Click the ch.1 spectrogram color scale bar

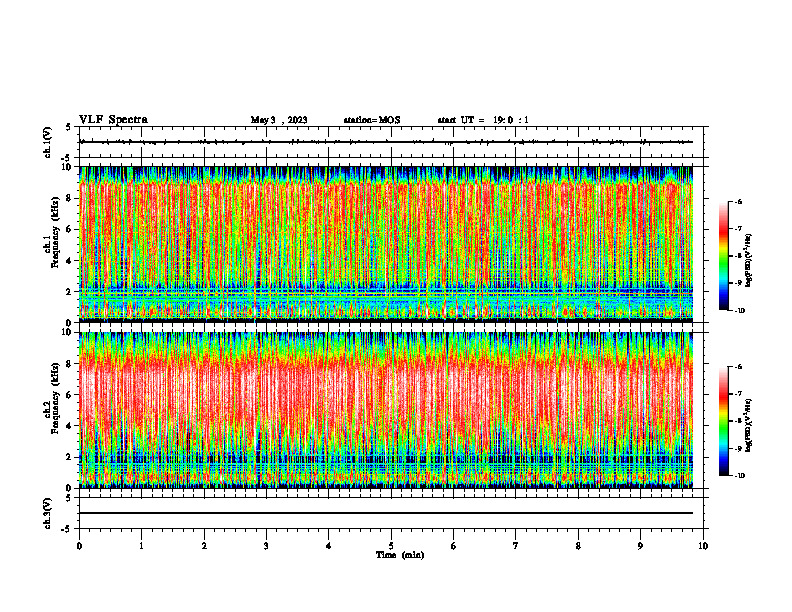(x=723, y=256)
